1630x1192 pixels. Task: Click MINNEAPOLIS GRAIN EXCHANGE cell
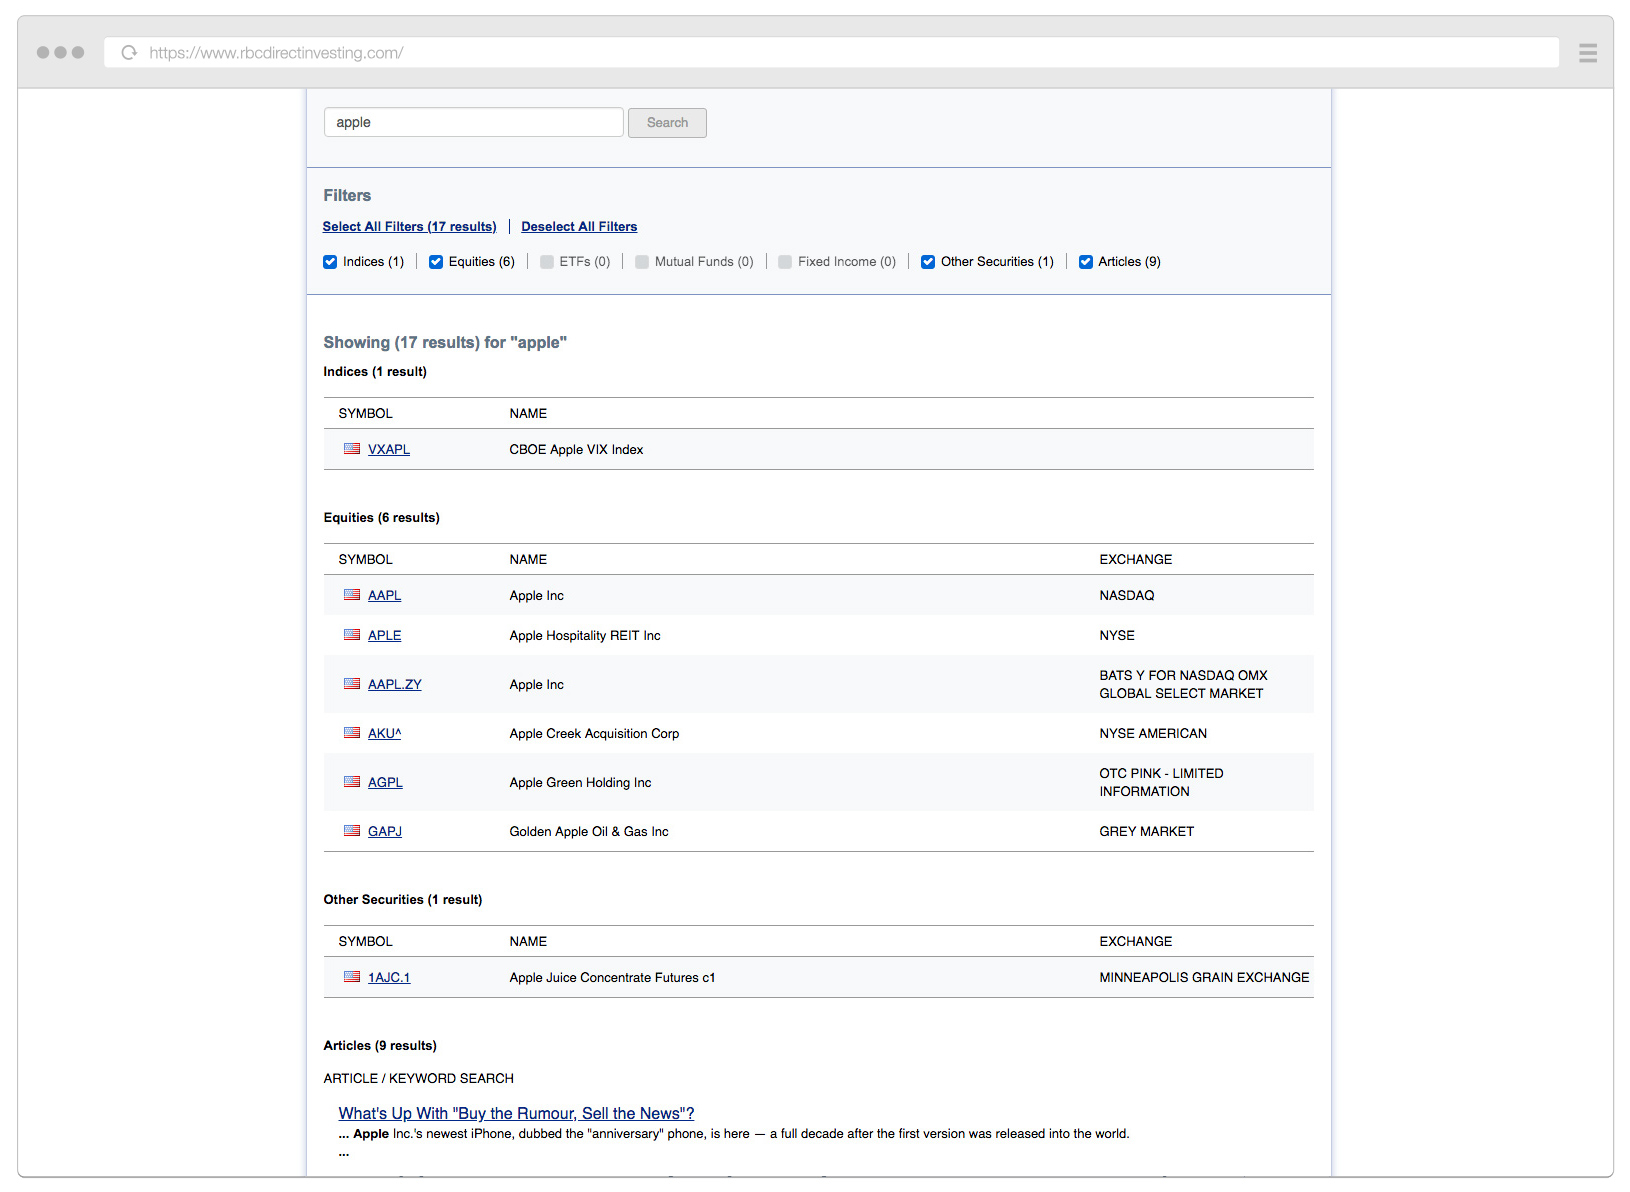(1204, 978)
